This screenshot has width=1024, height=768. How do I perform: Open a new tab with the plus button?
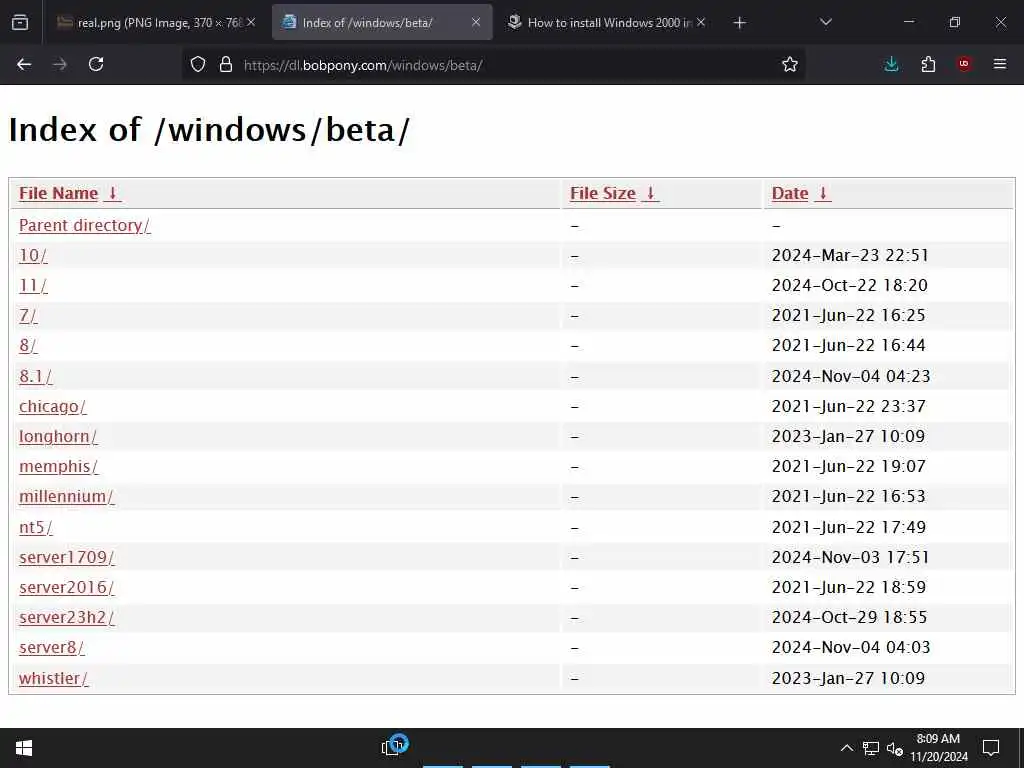point(739,23)
